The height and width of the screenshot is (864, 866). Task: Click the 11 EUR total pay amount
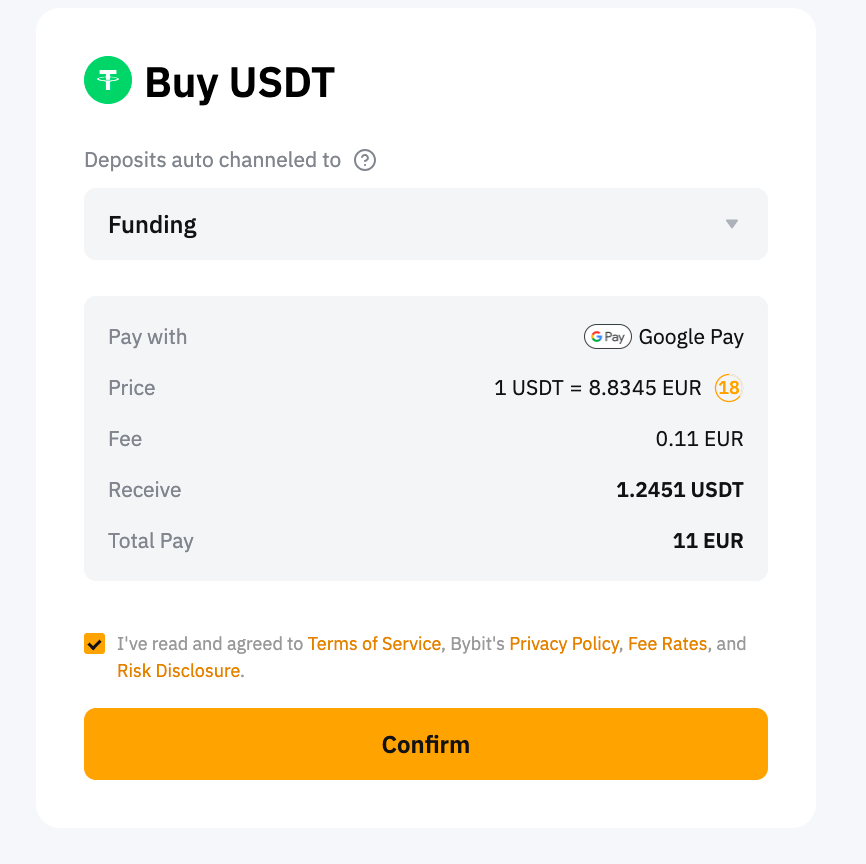(x=708, y=541)
